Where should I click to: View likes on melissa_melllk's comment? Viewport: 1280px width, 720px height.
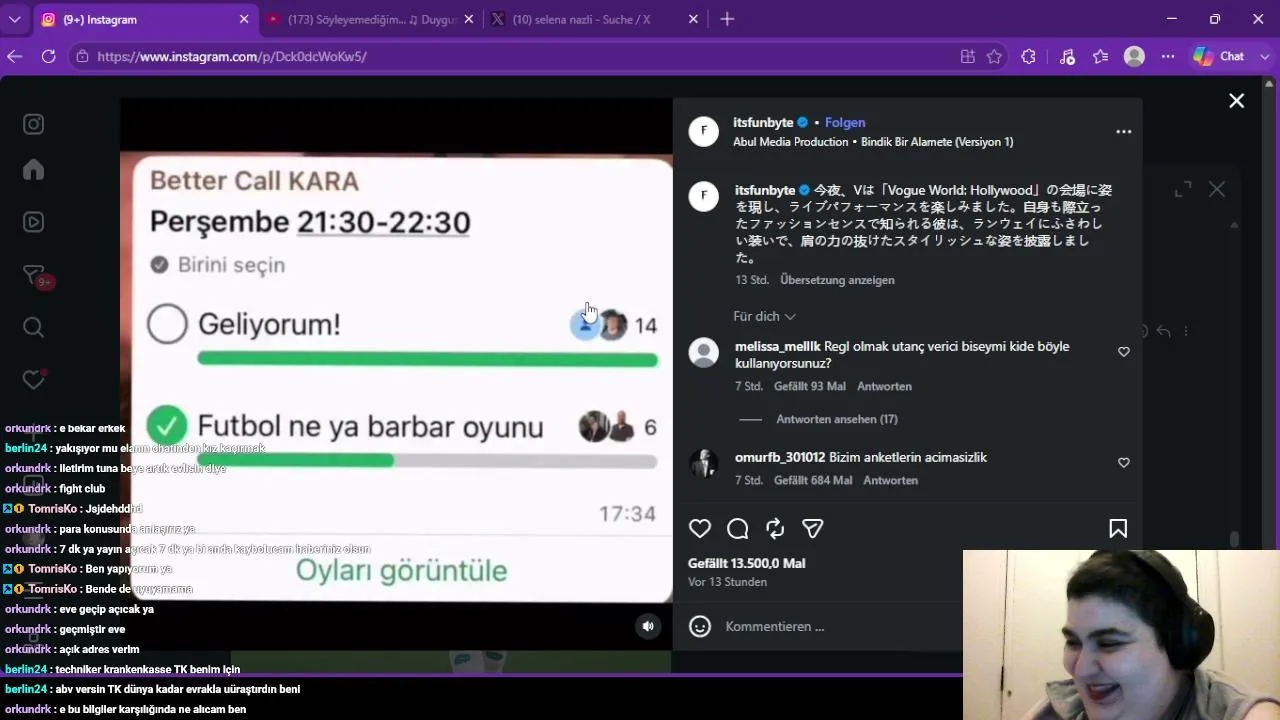810,386
